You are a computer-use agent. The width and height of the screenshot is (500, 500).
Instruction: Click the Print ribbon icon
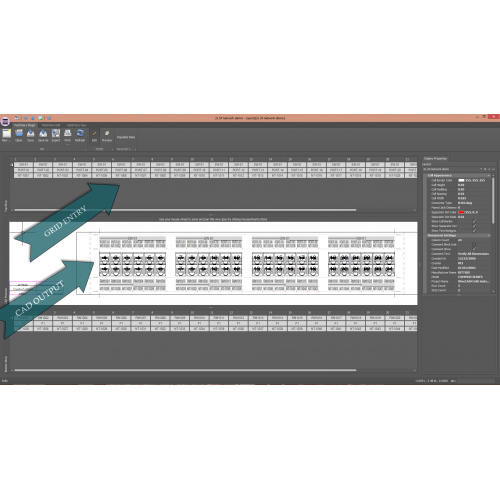coord(68,134)
